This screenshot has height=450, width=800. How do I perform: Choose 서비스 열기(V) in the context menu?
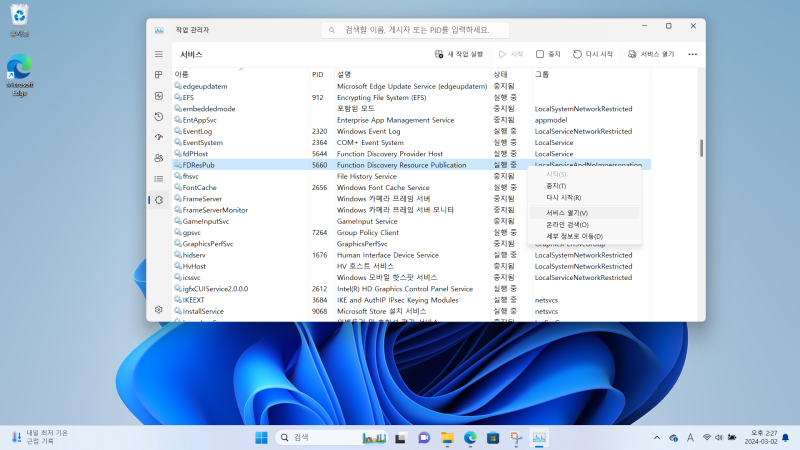(585, 213)
